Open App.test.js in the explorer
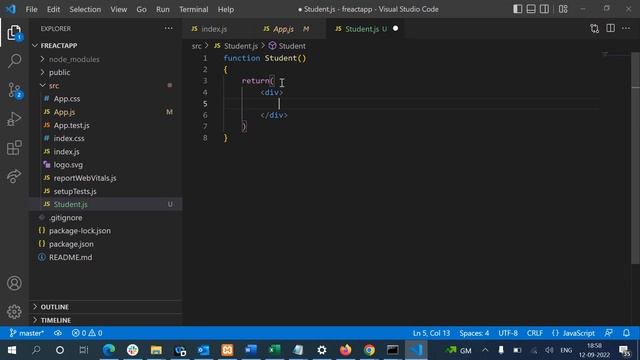 coord(105,125)
